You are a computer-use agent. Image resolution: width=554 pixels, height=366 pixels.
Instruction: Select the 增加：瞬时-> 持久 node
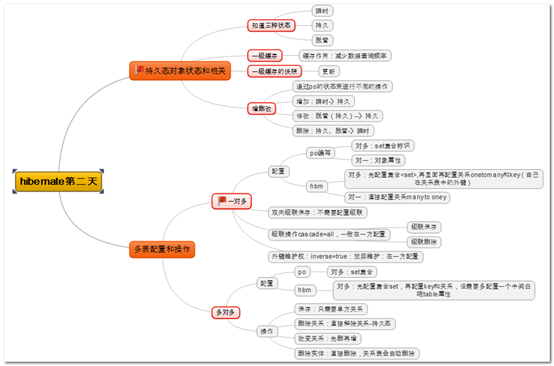(x=323, y=101)
